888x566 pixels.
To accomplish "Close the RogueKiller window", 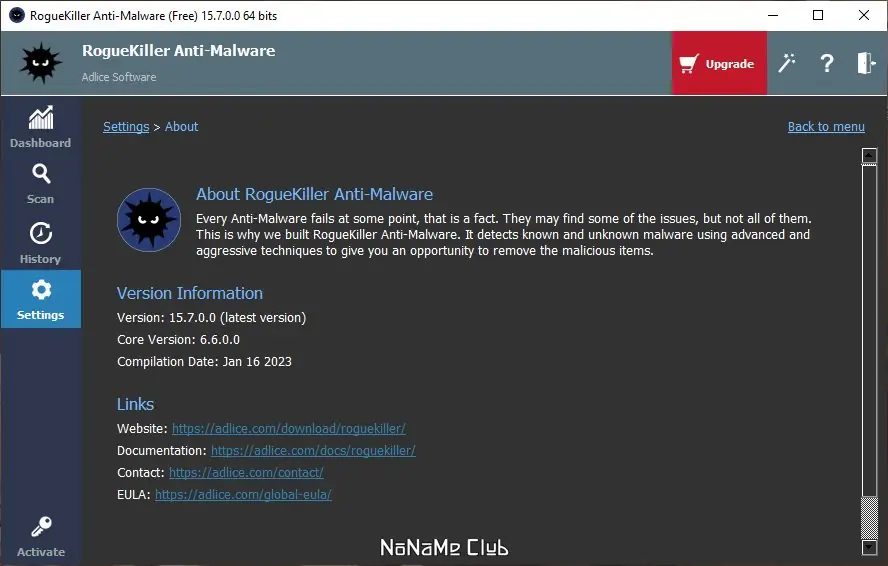I will pyautogui.click(x=864, y=15).
